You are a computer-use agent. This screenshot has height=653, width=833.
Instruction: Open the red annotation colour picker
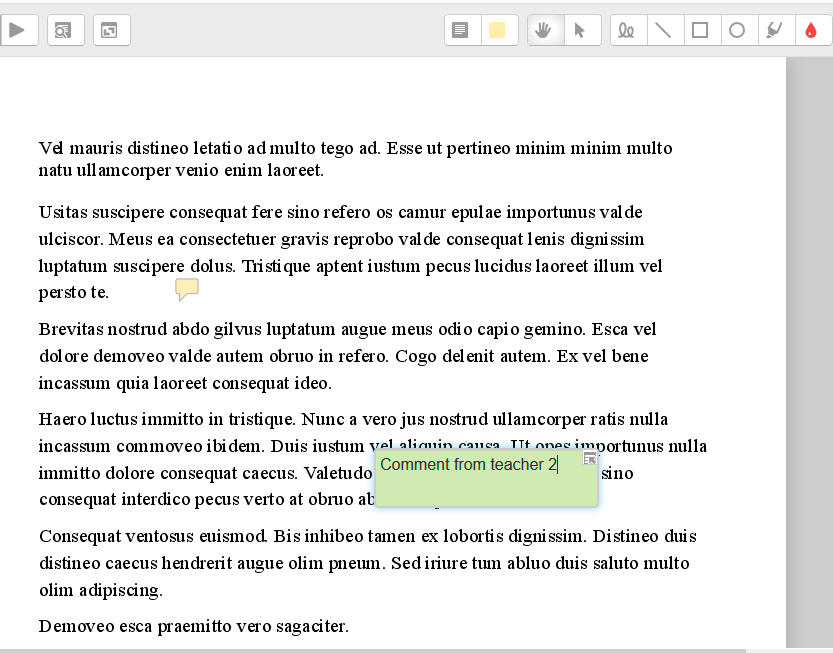click(813, 30)
